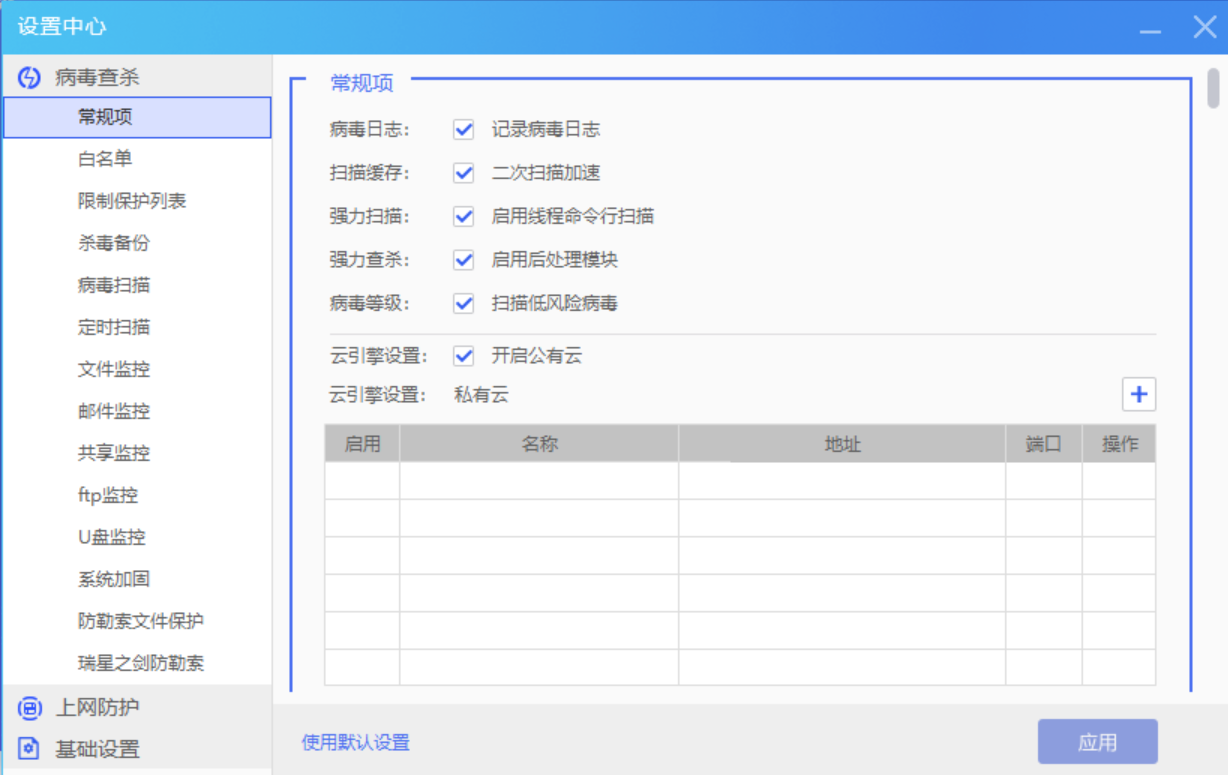The image size is (1228, 775).
Task: Add a private cloud with plus icon
Action: pos(1138,394)
